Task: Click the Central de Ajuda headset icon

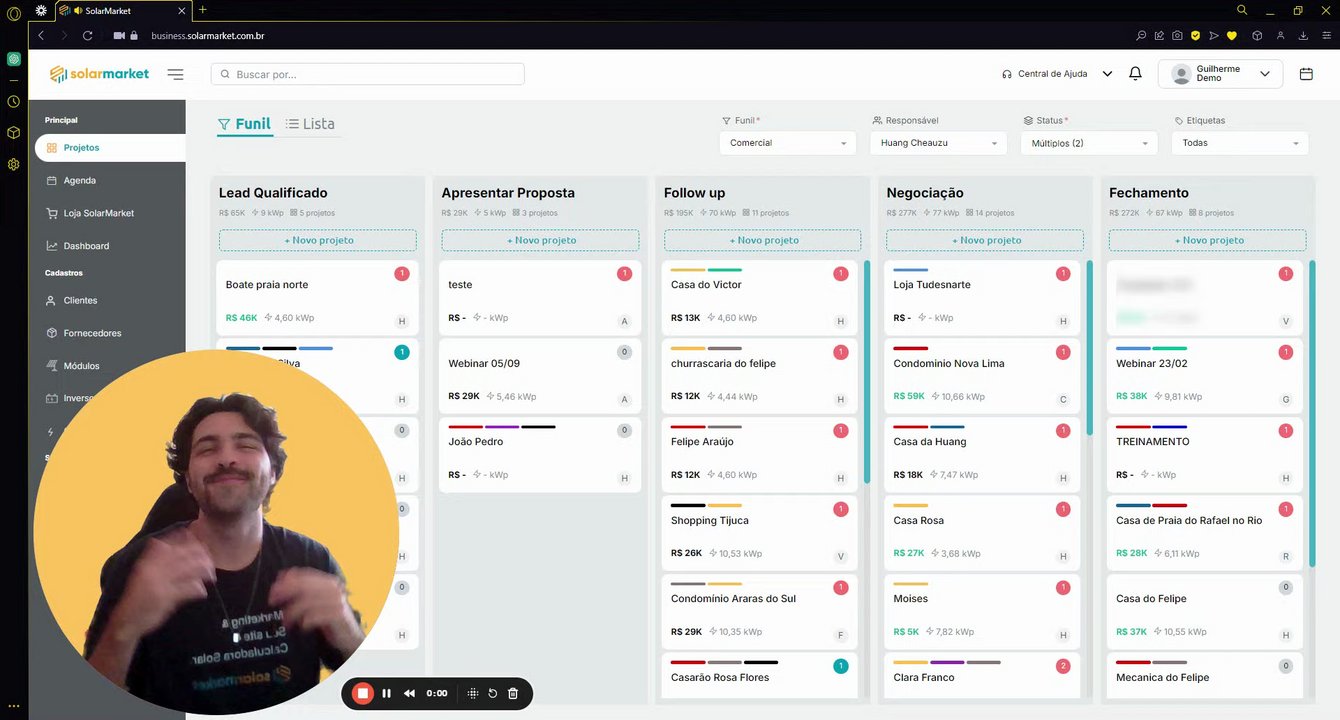Action: [1007, 74]
